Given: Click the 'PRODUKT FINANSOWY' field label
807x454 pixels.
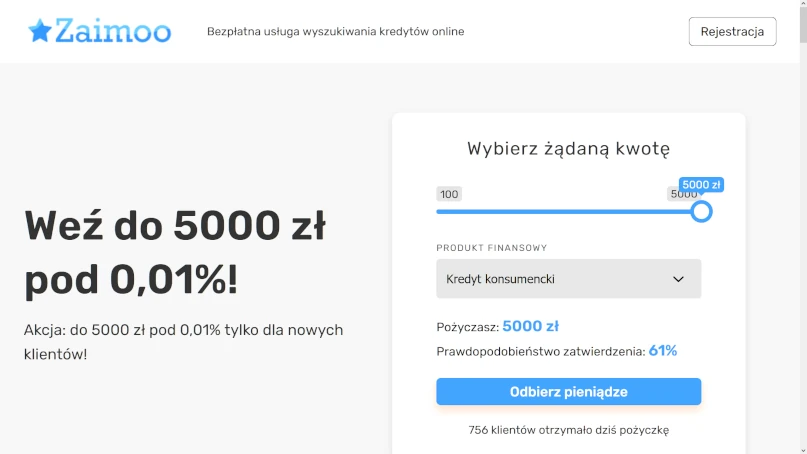Looking at the screenshot, I should pyautogui.click(x=491, y=248).
